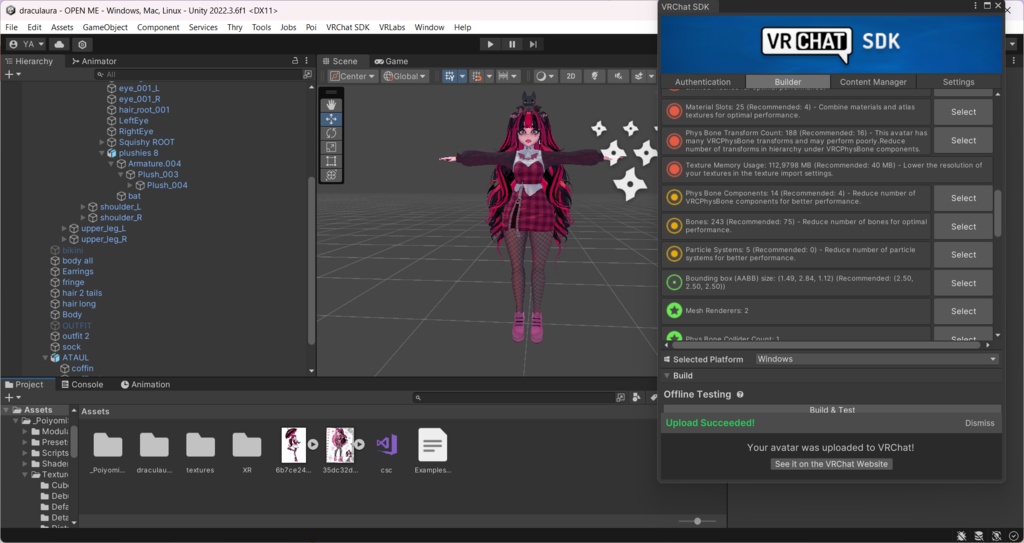Select the Move tool in Scene toolbar
1024x543 pixels.
point(331,119)
